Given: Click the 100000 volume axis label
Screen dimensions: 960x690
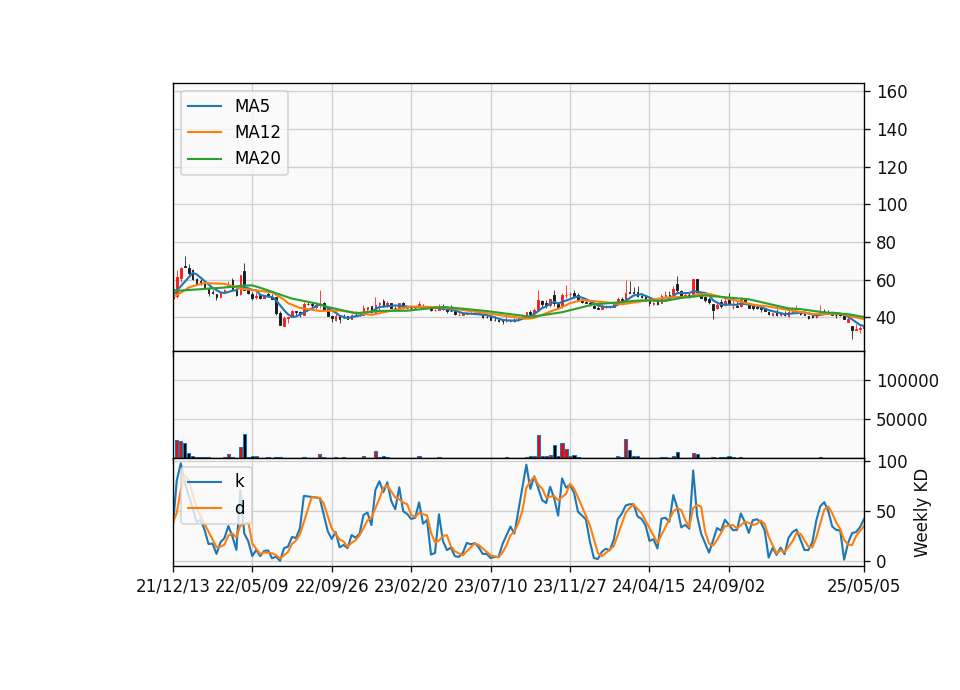Looking at the screenshot, I should coord(908,381).
